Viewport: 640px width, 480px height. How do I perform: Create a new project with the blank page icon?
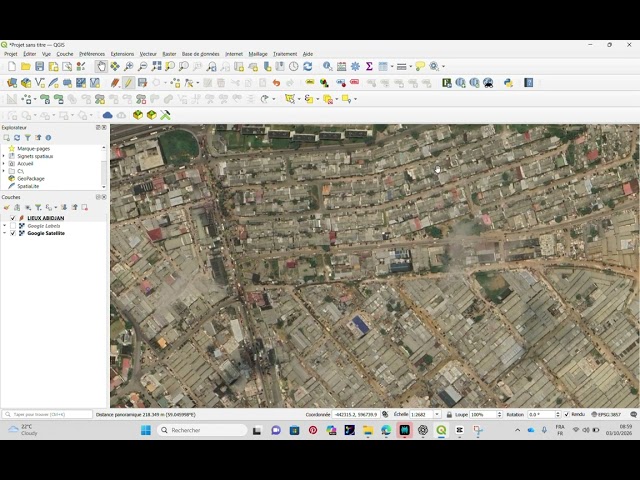pyautogui.click(x=12, y=67)
